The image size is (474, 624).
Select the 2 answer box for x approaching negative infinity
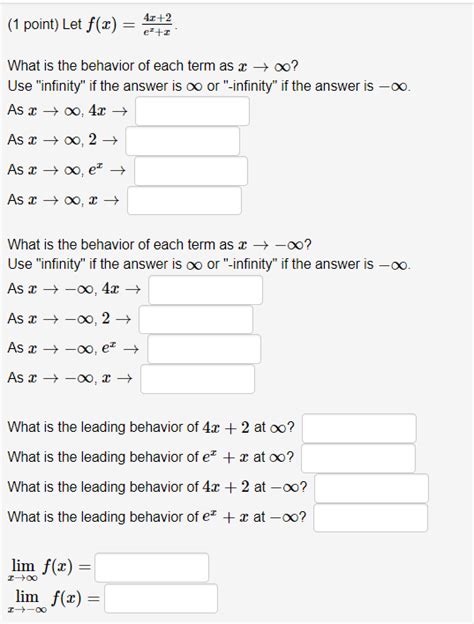pos(196,320)
